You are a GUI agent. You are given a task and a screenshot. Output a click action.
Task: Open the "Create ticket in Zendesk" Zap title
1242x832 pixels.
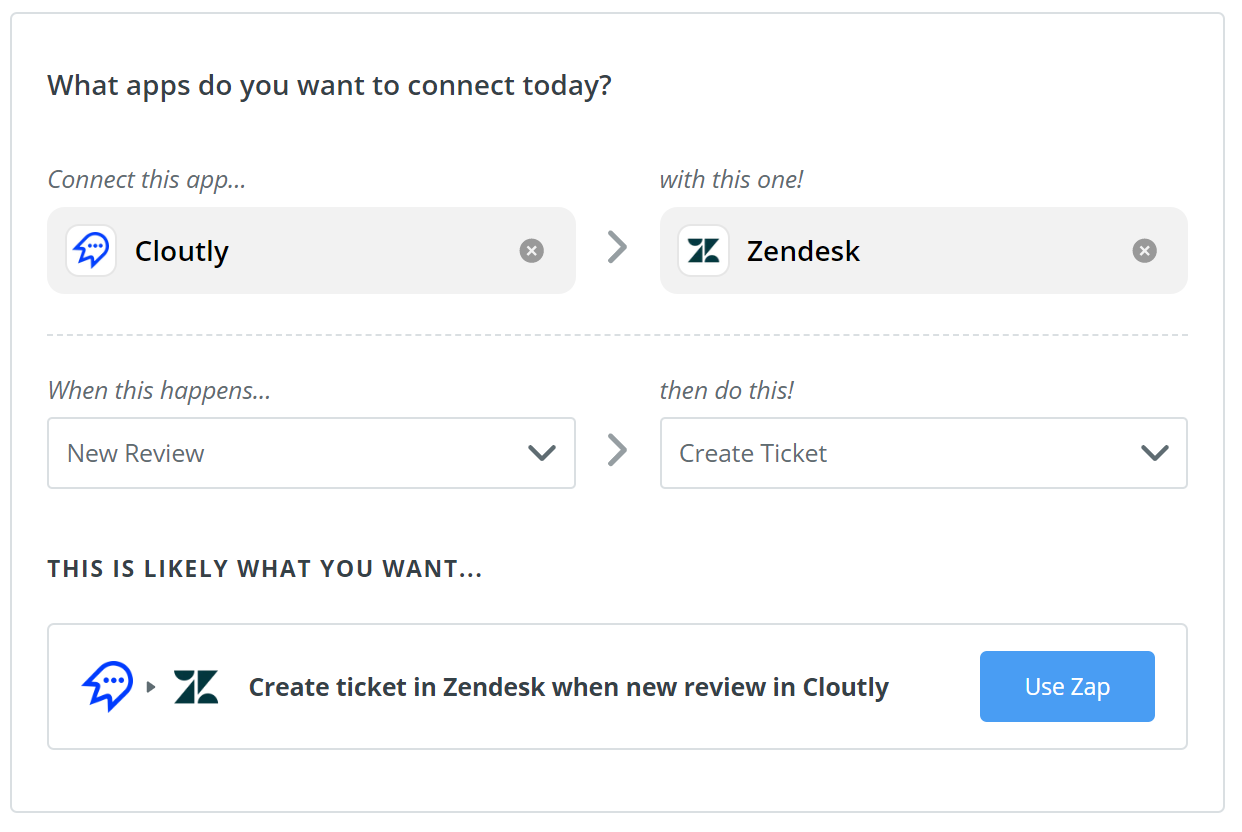pos(568,687)
